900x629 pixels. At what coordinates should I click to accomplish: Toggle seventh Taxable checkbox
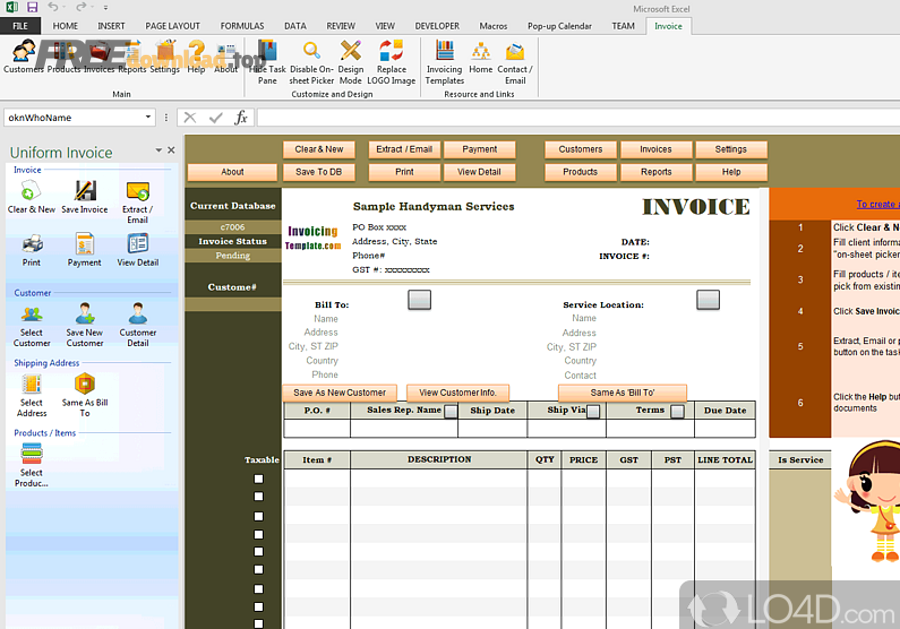point(259,589)
